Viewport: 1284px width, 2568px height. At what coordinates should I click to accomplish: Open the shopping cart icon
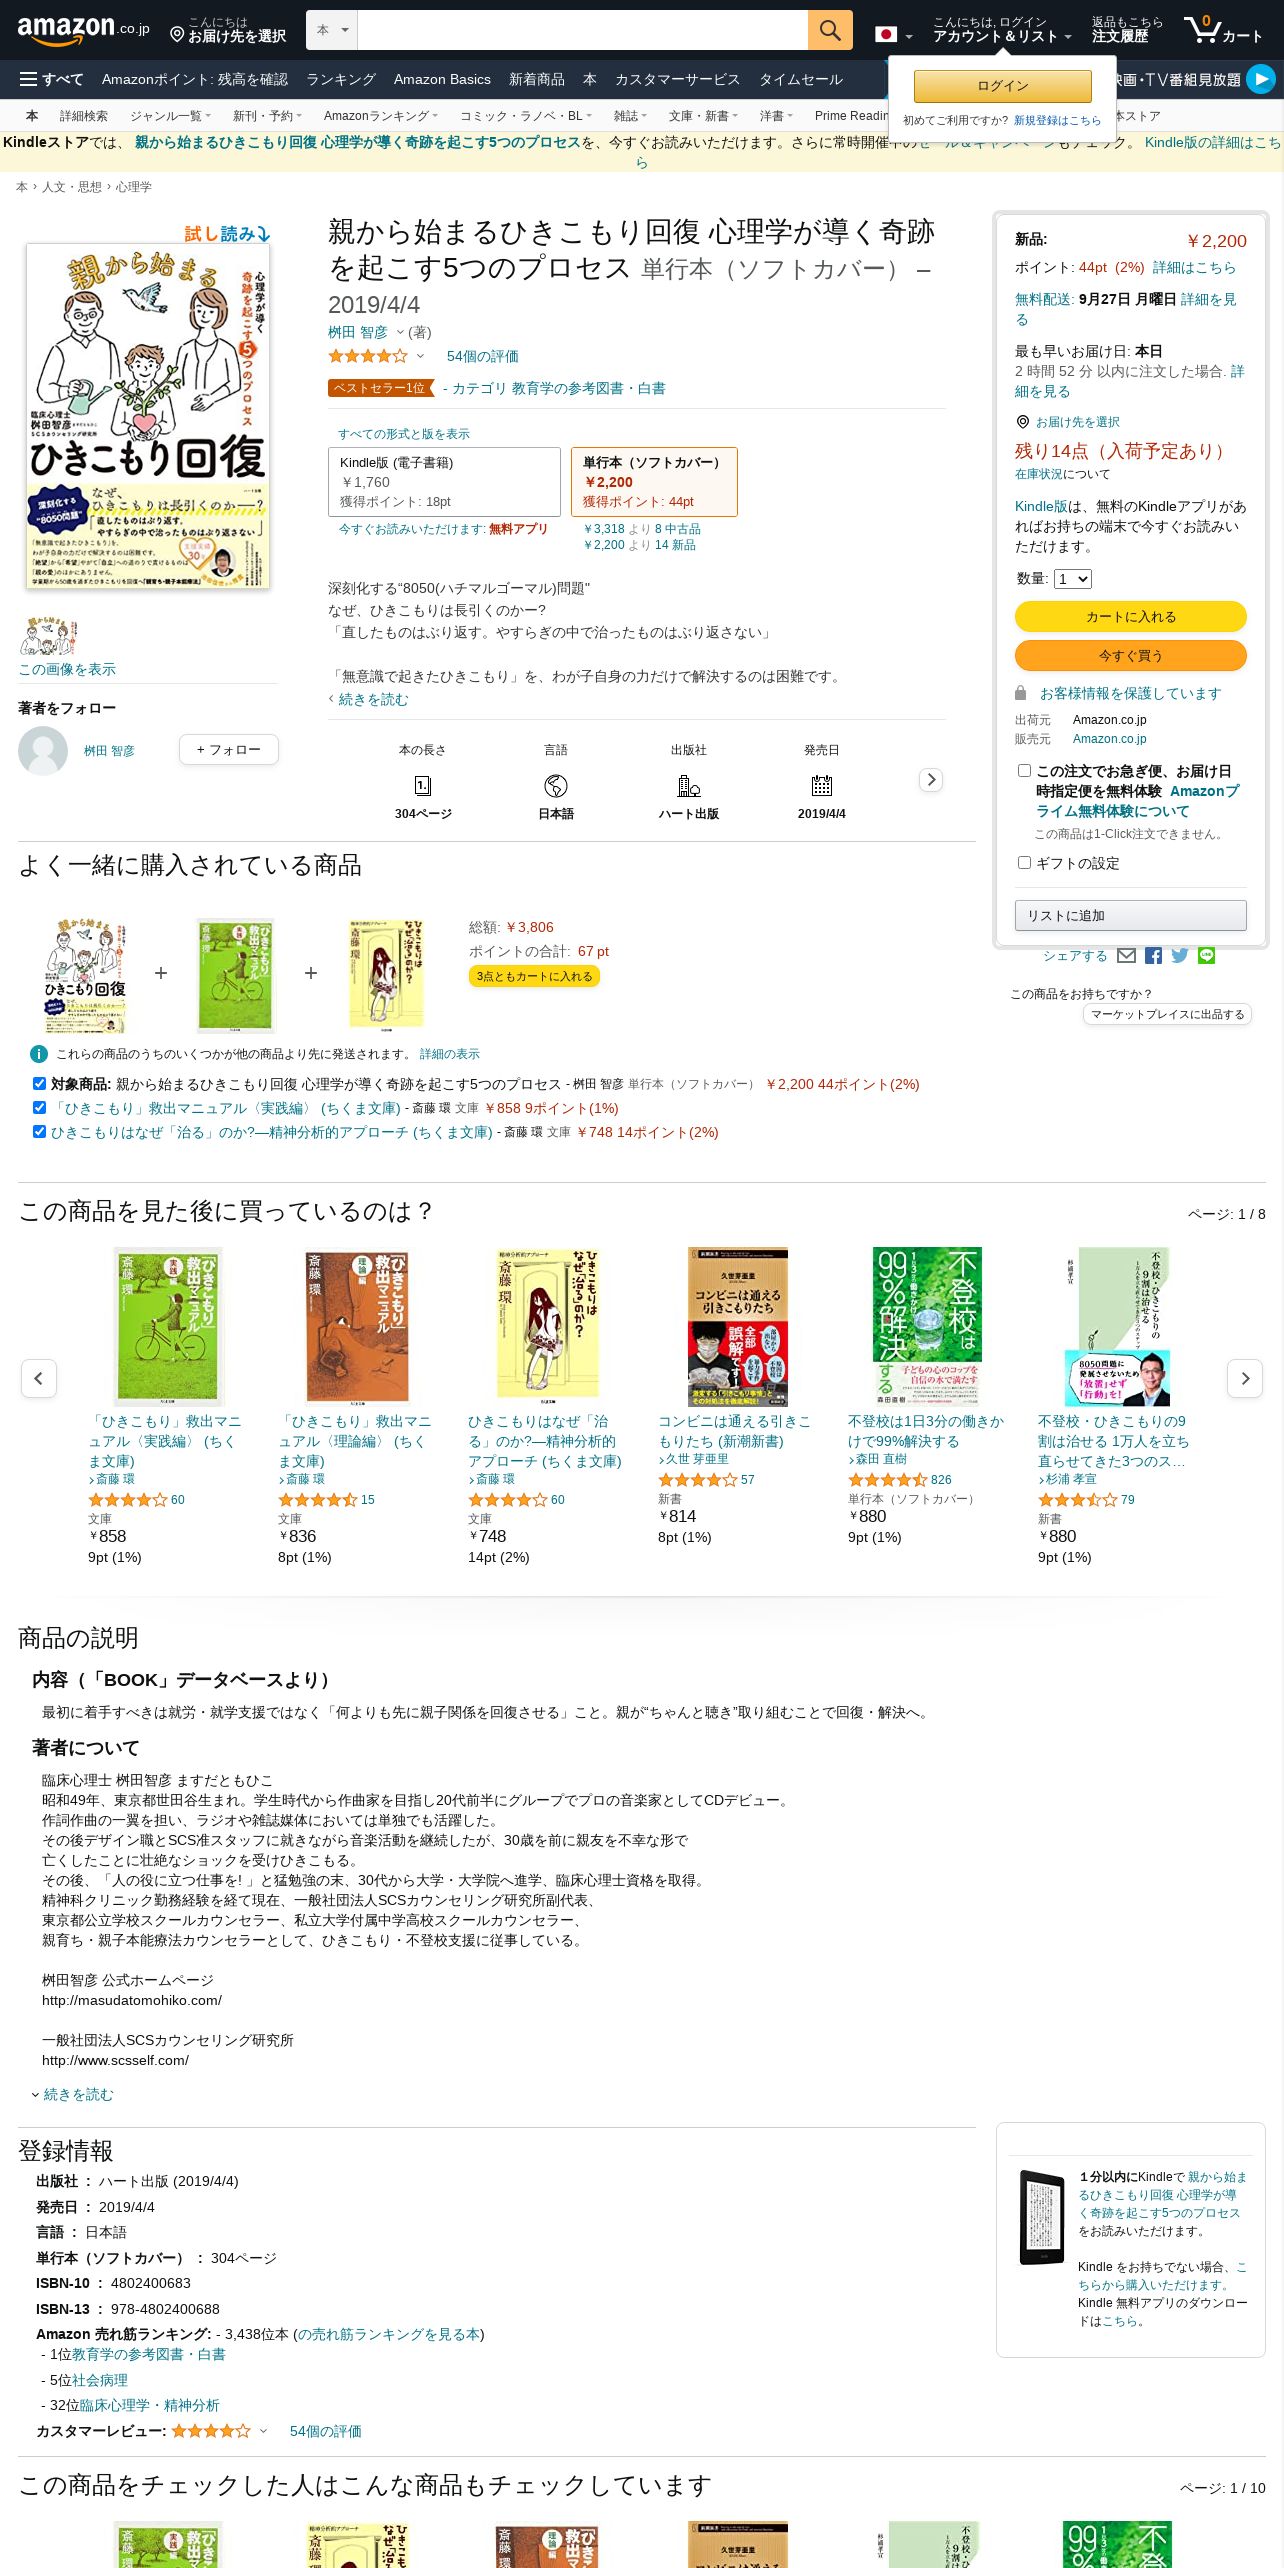(1222, 30)
